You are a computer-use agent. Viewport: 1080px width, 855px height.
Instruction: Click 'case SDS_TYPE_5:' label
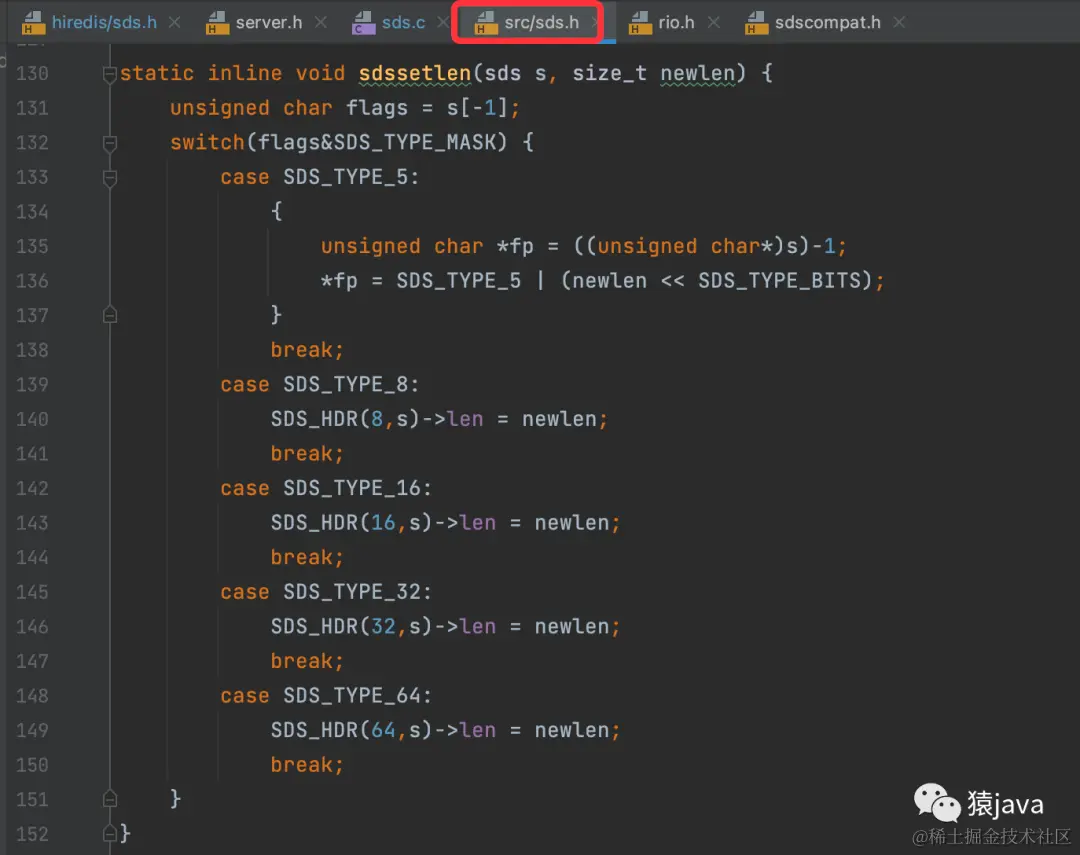(x=320, y=178)
